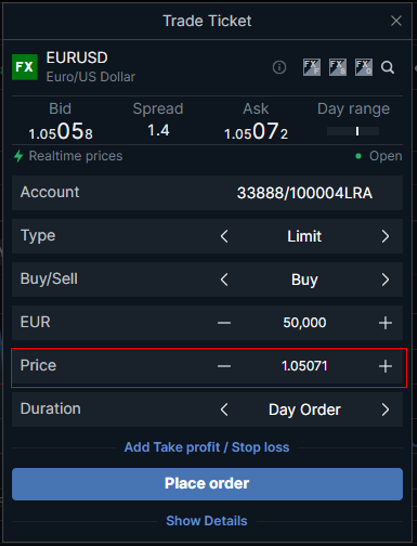Select the FX Forward (F) icon
Image resolution: width=417 pixels, height=546 pixels.
point(312,67)
